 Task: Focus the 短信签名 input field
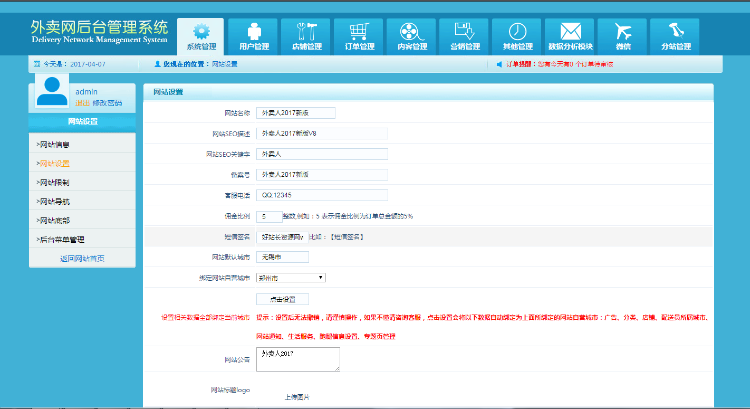coord(282,237)
